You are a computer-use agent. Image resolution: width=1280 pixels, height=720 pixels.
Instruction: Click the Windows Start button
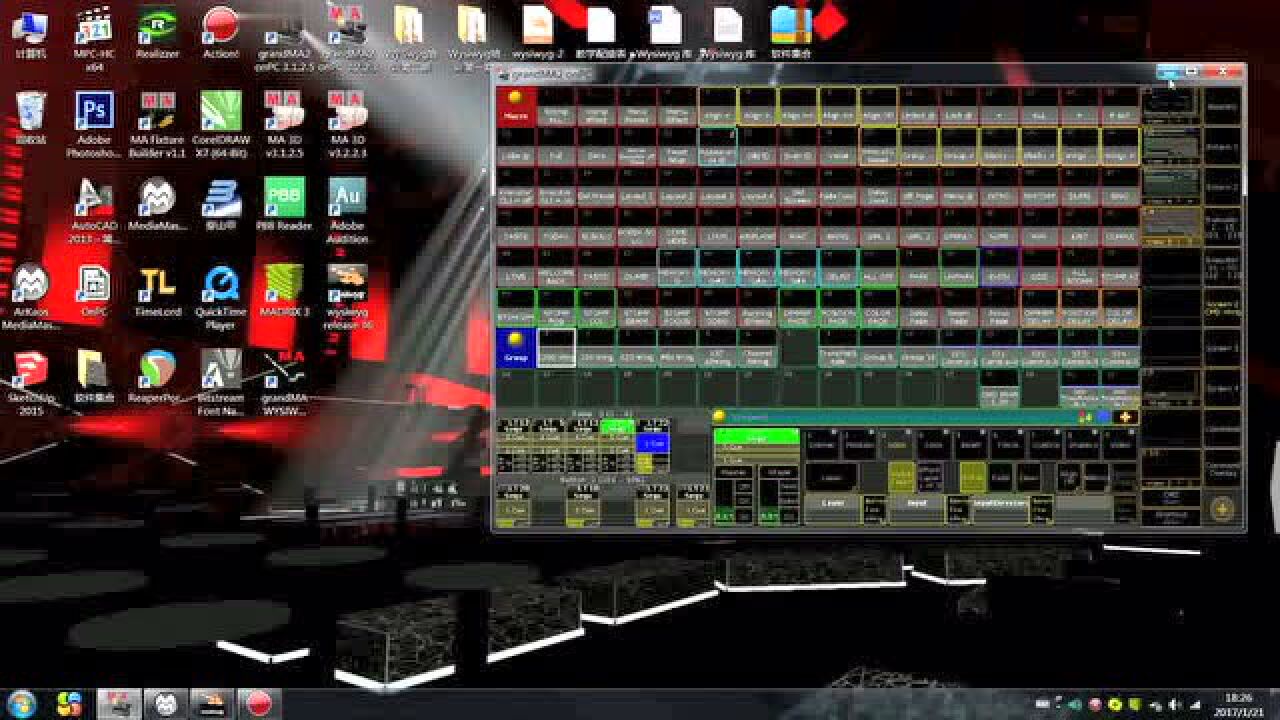click(x=22, y=704)
